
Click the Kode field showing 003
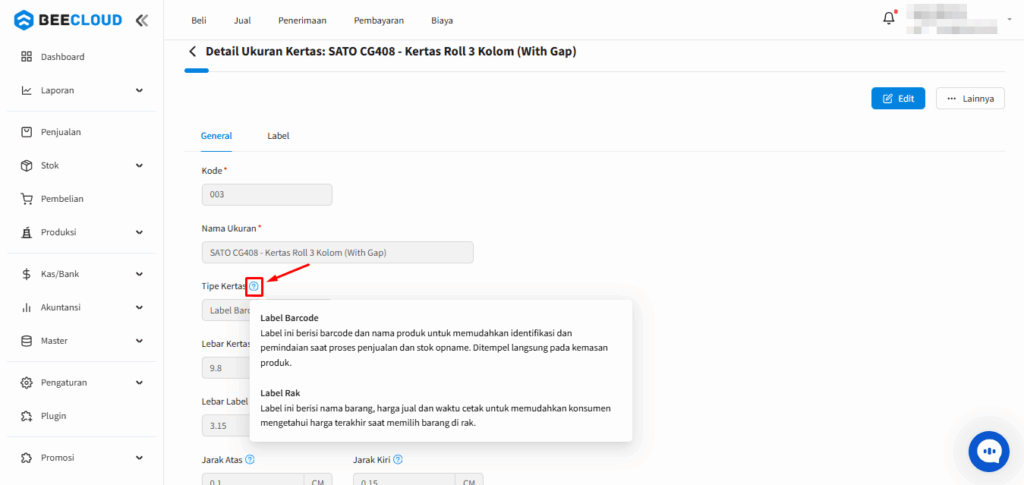coord(267,195)
